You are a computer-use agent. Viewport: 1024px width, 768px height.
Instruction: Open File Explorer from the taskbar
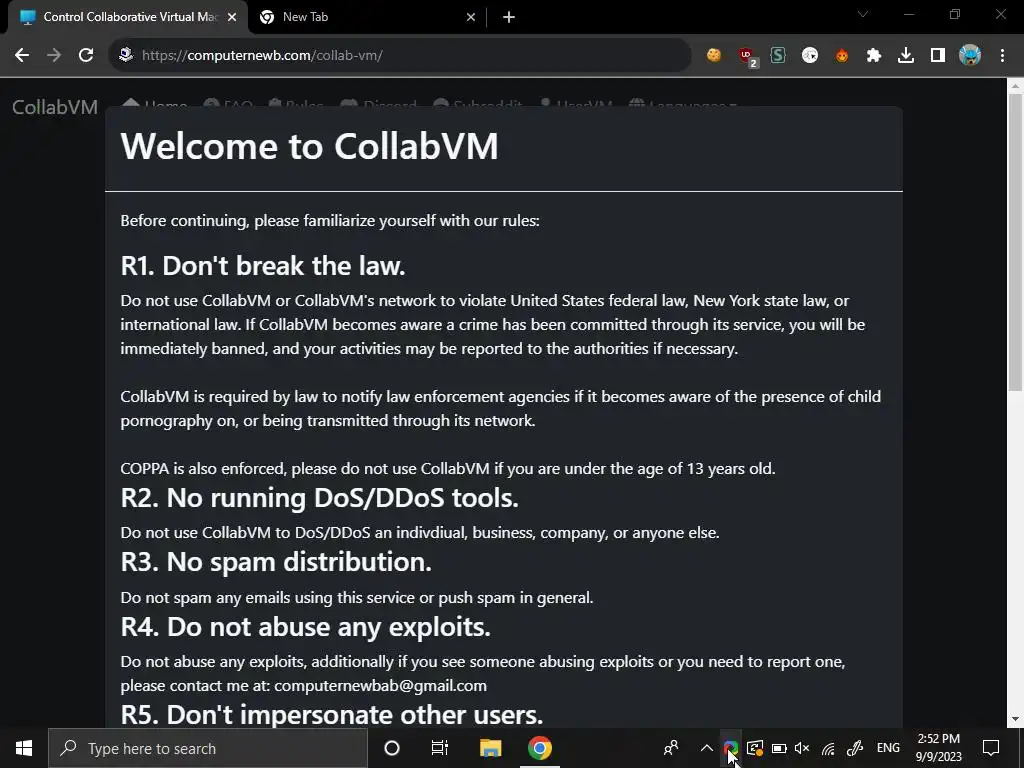coord(490,748)
